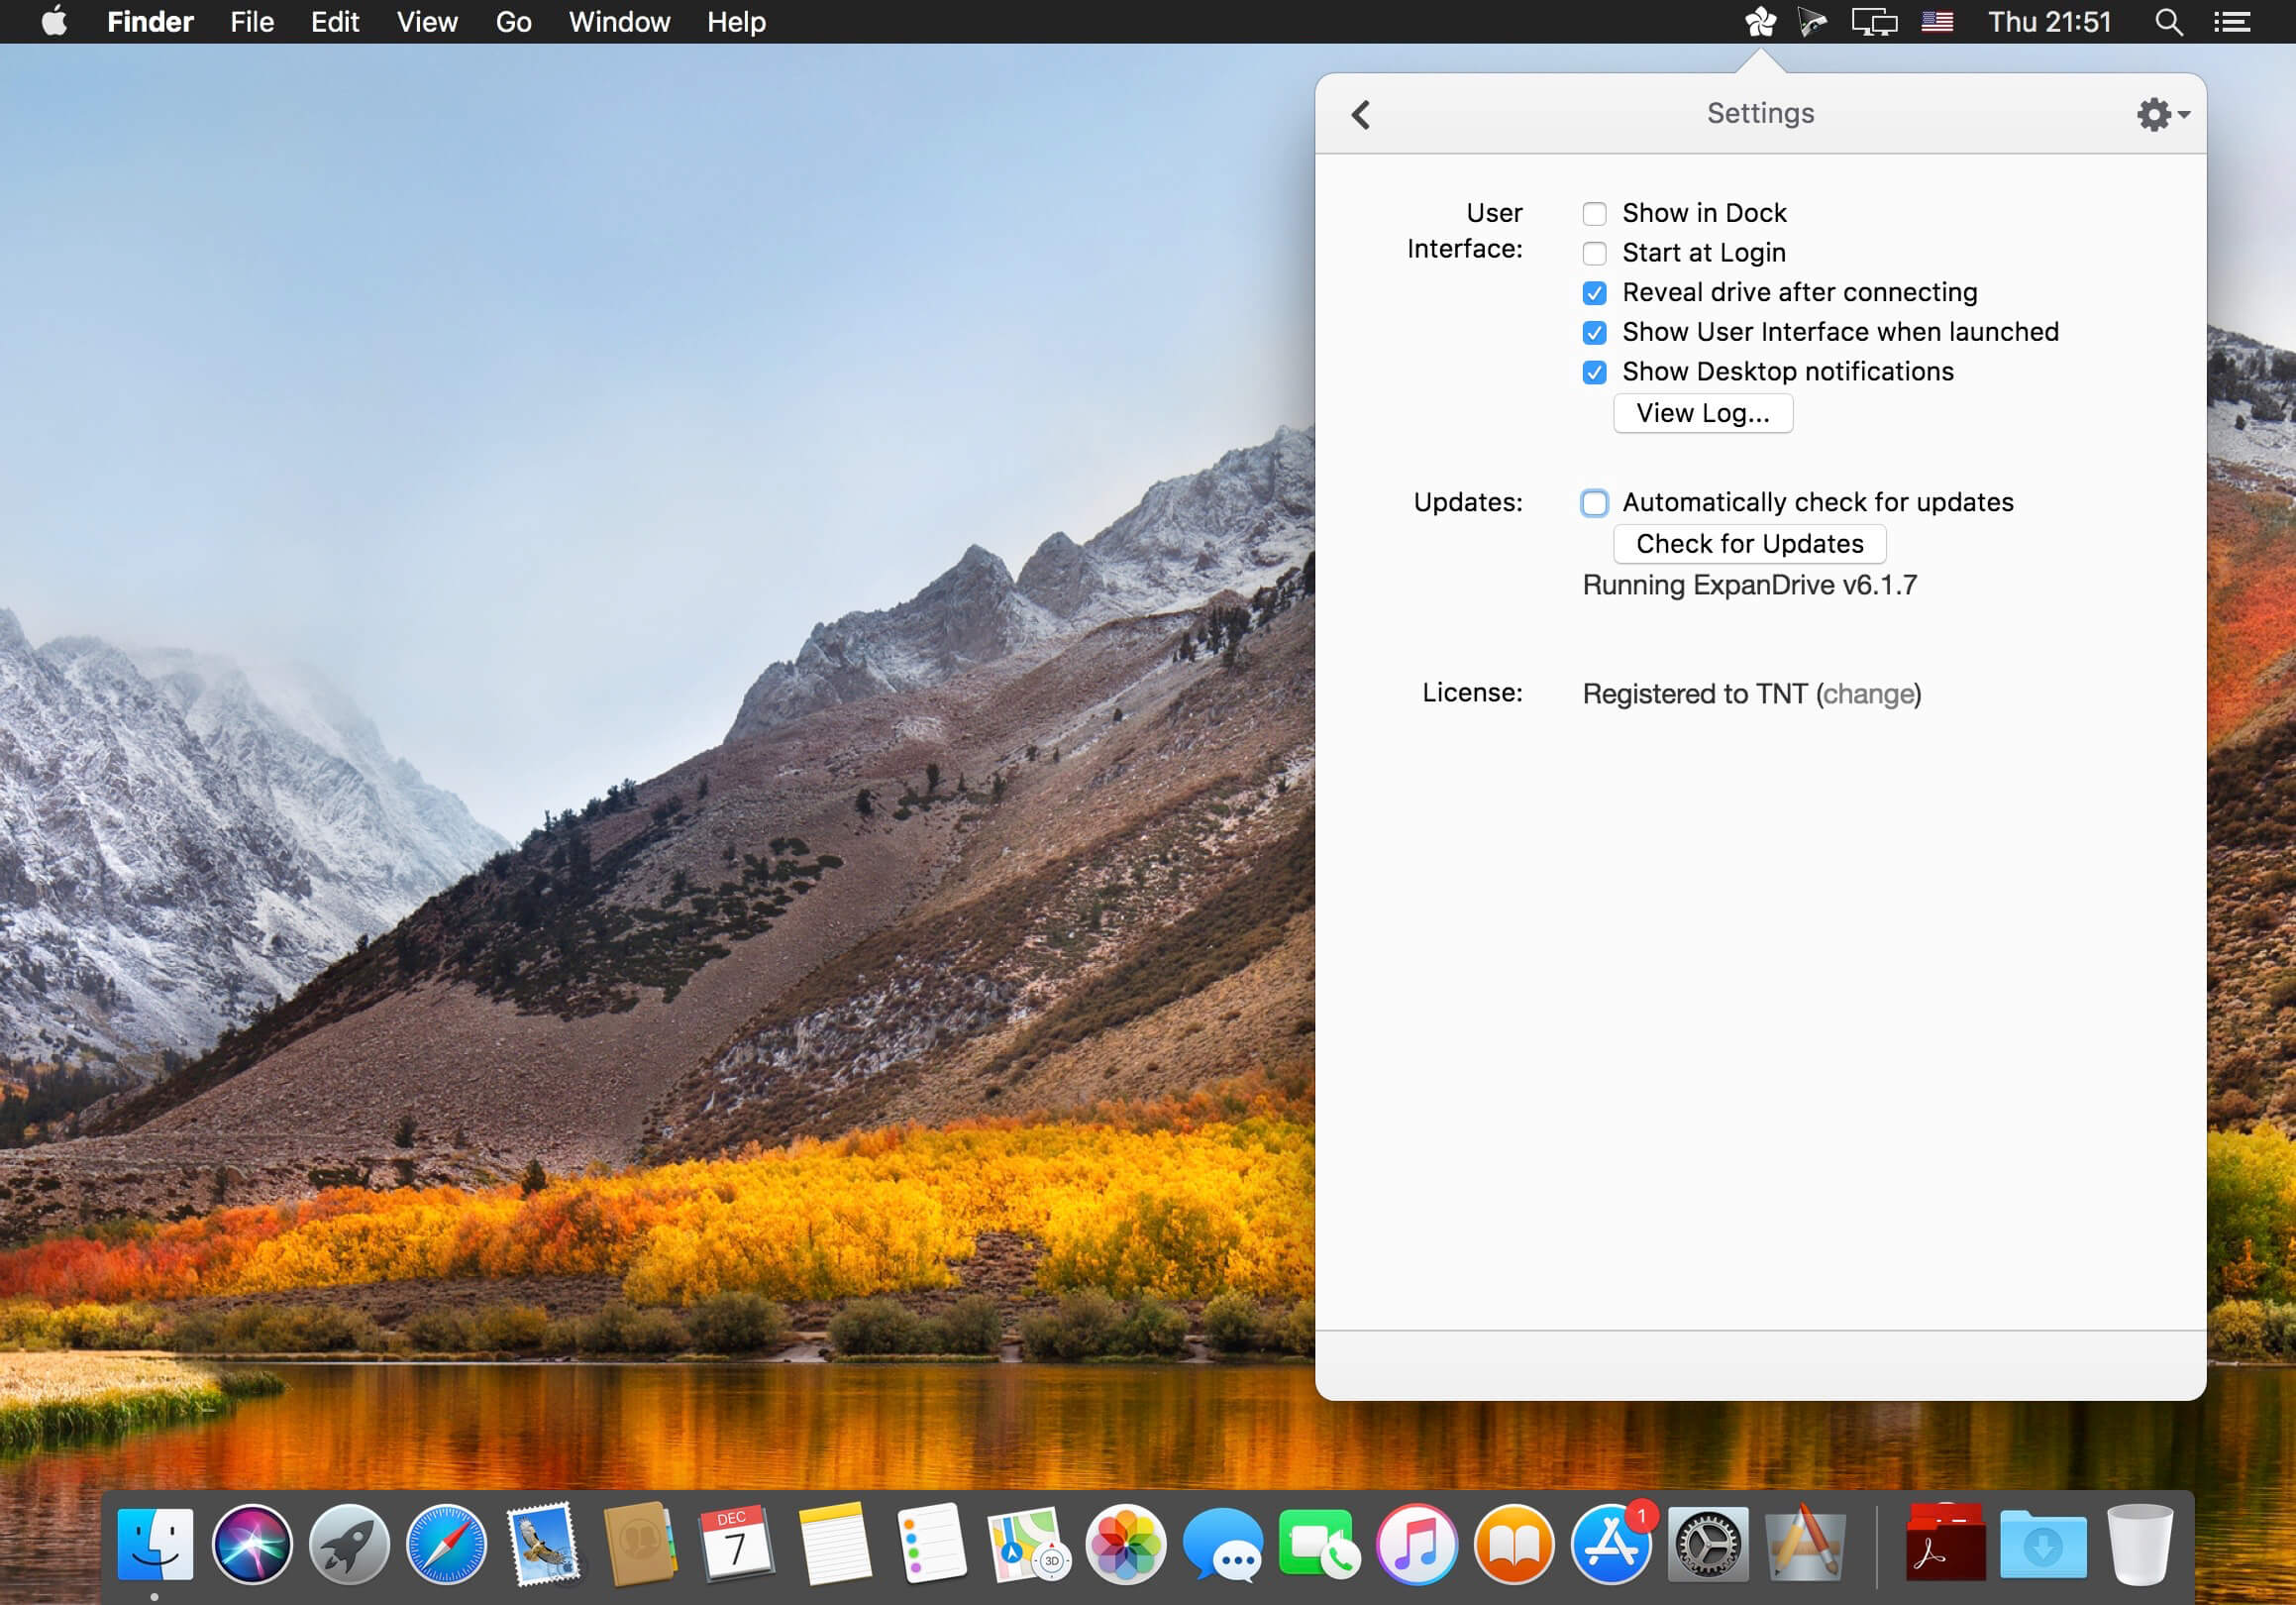Open the App Store dock icon
Screen dimensions: 2296x1605
(x=1610, y=1545)
